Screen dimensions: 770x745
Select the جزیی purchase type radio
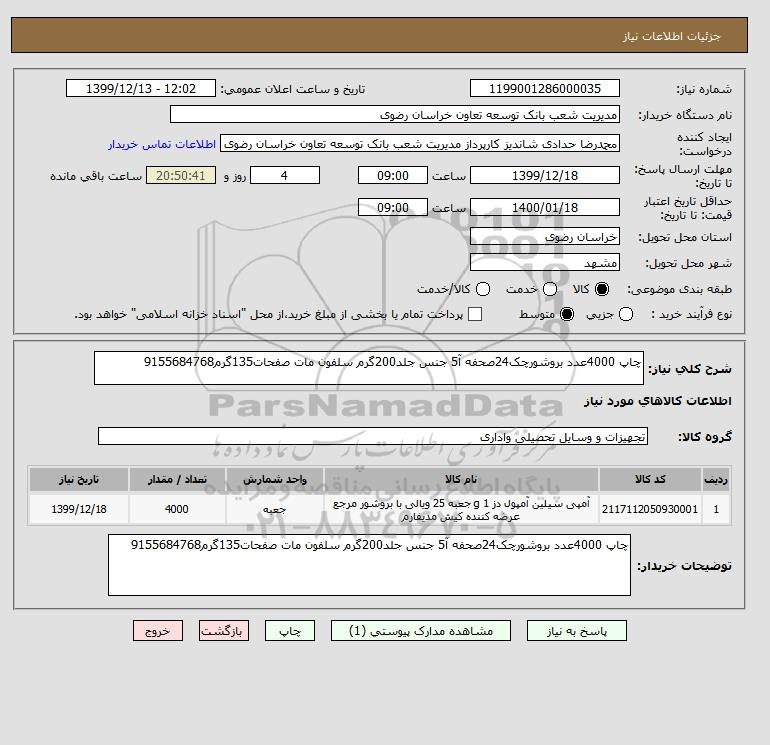tap(626, 314)
